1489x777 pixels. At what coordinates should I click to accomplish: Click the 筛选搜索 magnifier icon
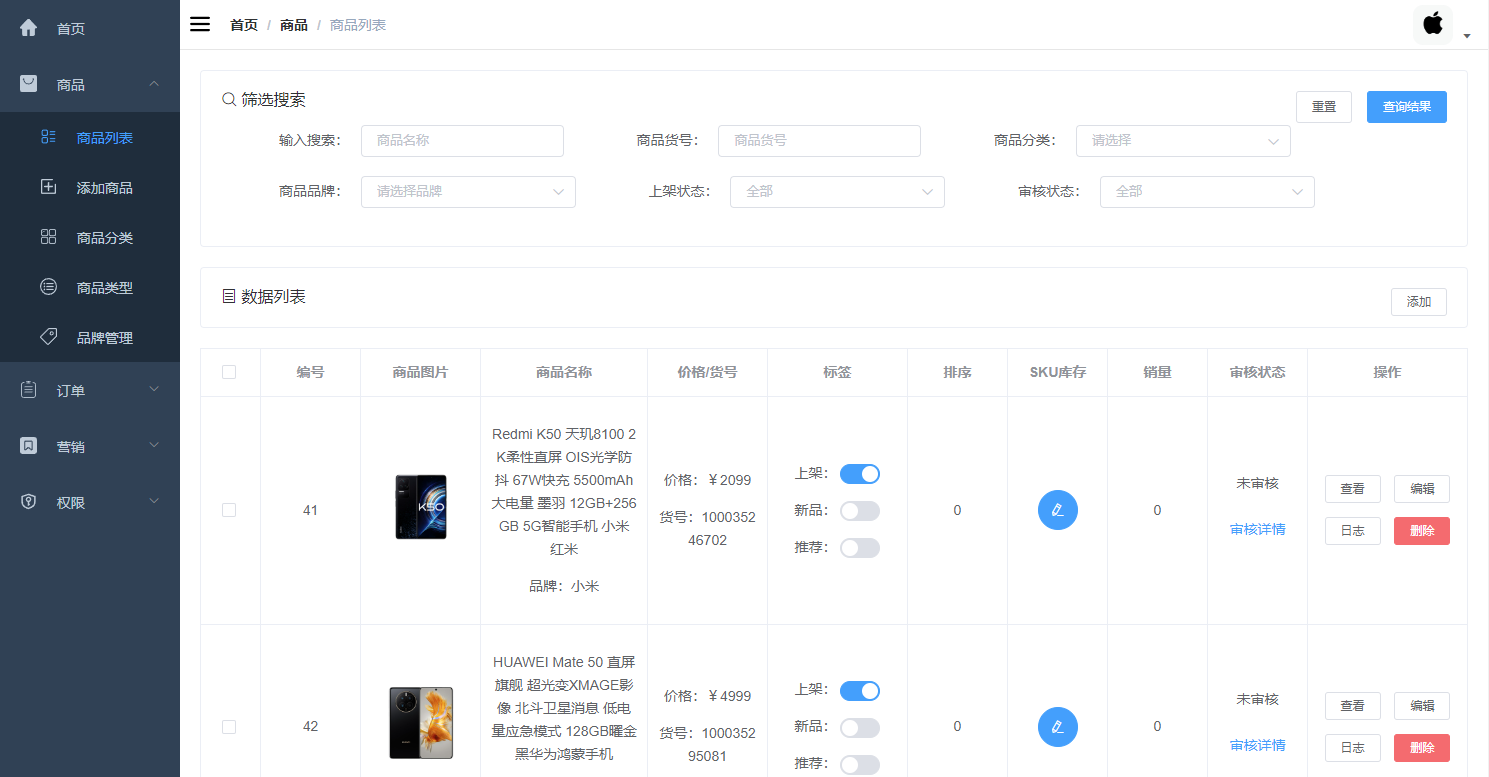pos(229,100)
